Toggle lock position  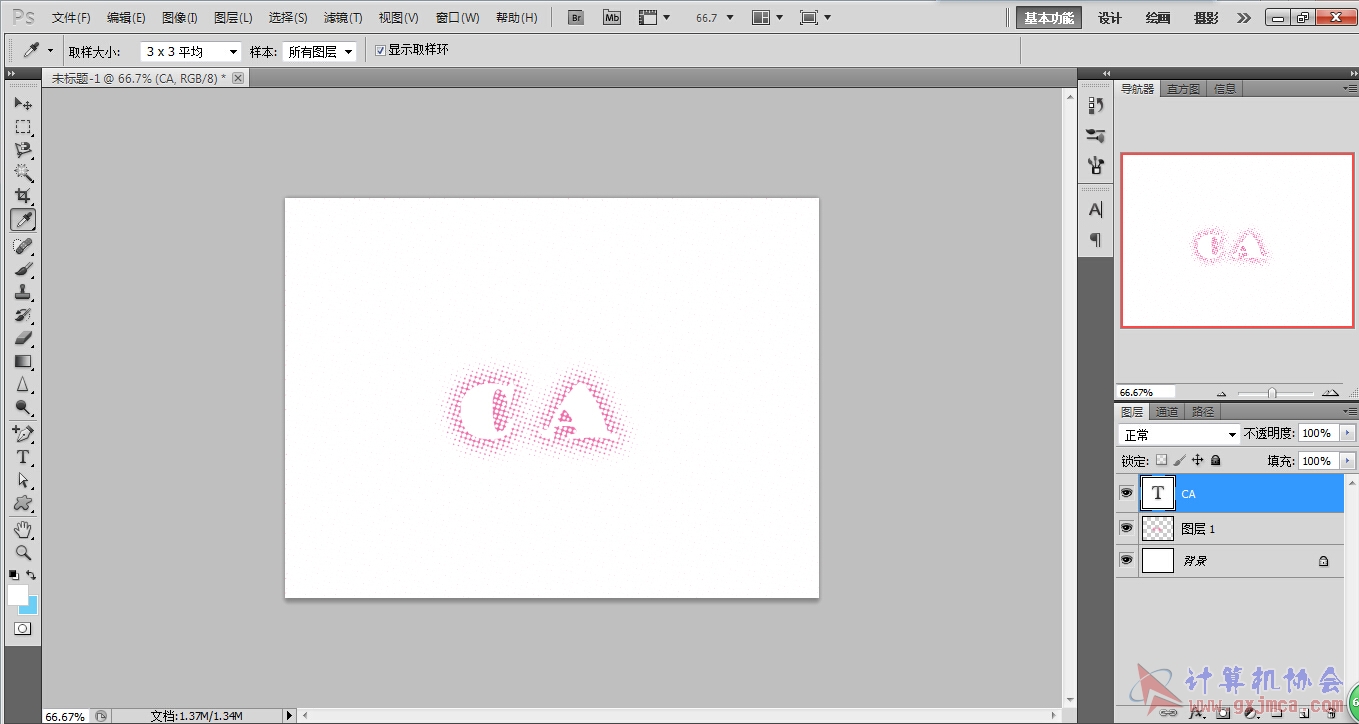(1197, 460)
